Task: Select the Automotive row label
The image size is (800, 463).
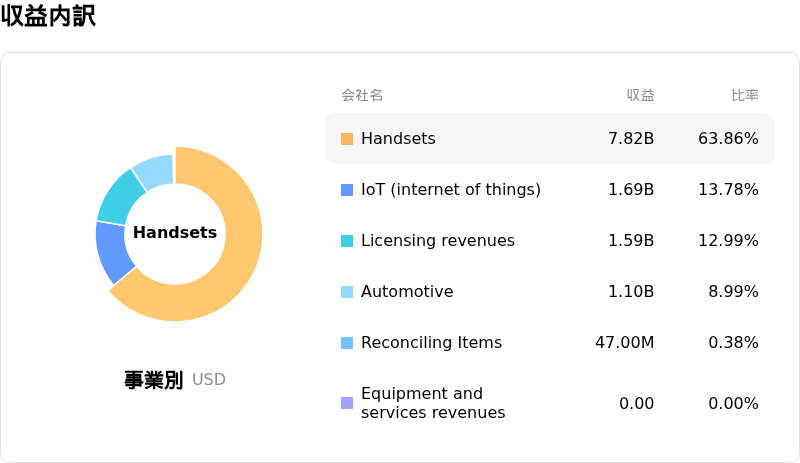Action: pos(407,292)
